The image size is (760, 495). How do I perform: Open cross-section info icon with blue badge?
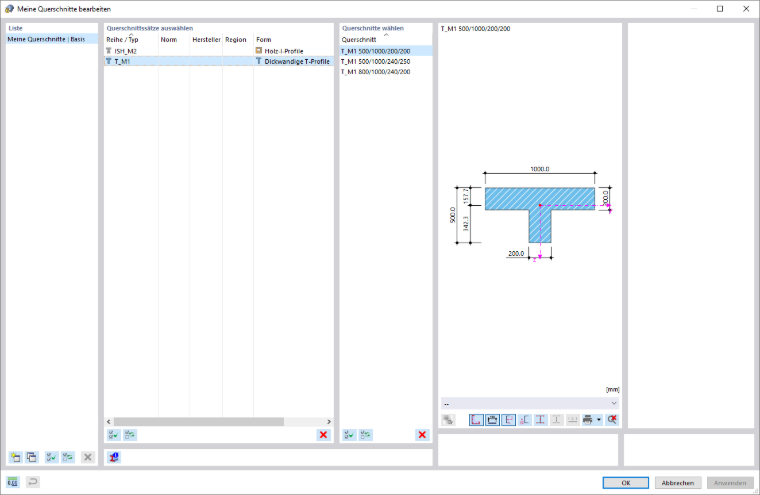[114, 457]
